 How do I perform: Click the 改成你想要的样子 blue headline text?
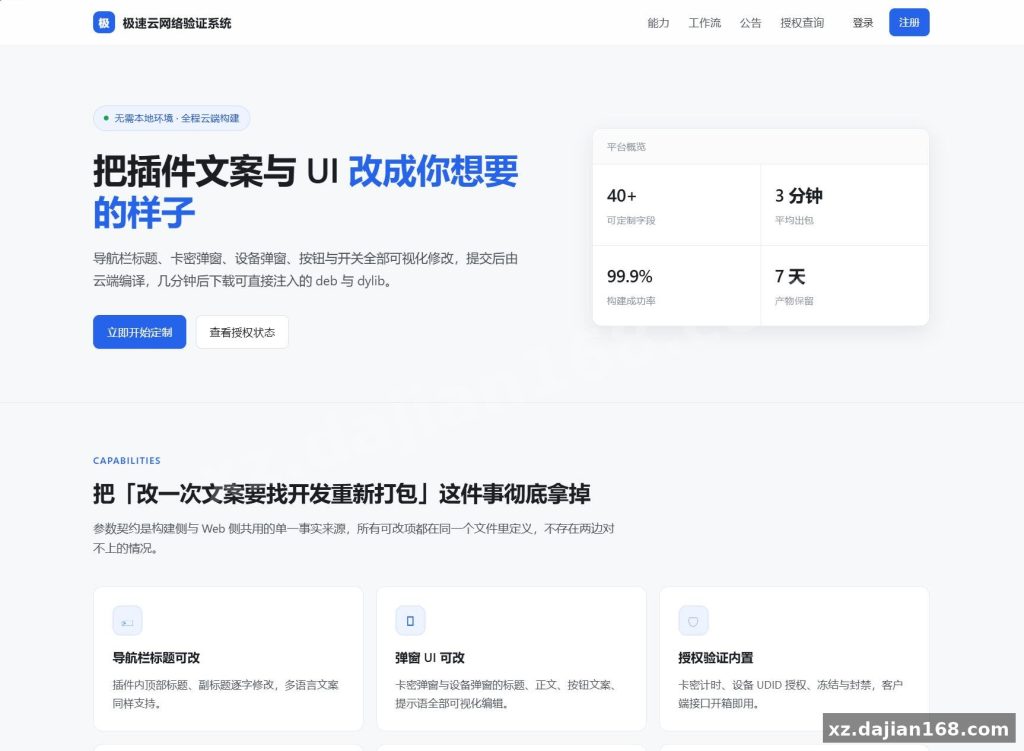[306, 192]
